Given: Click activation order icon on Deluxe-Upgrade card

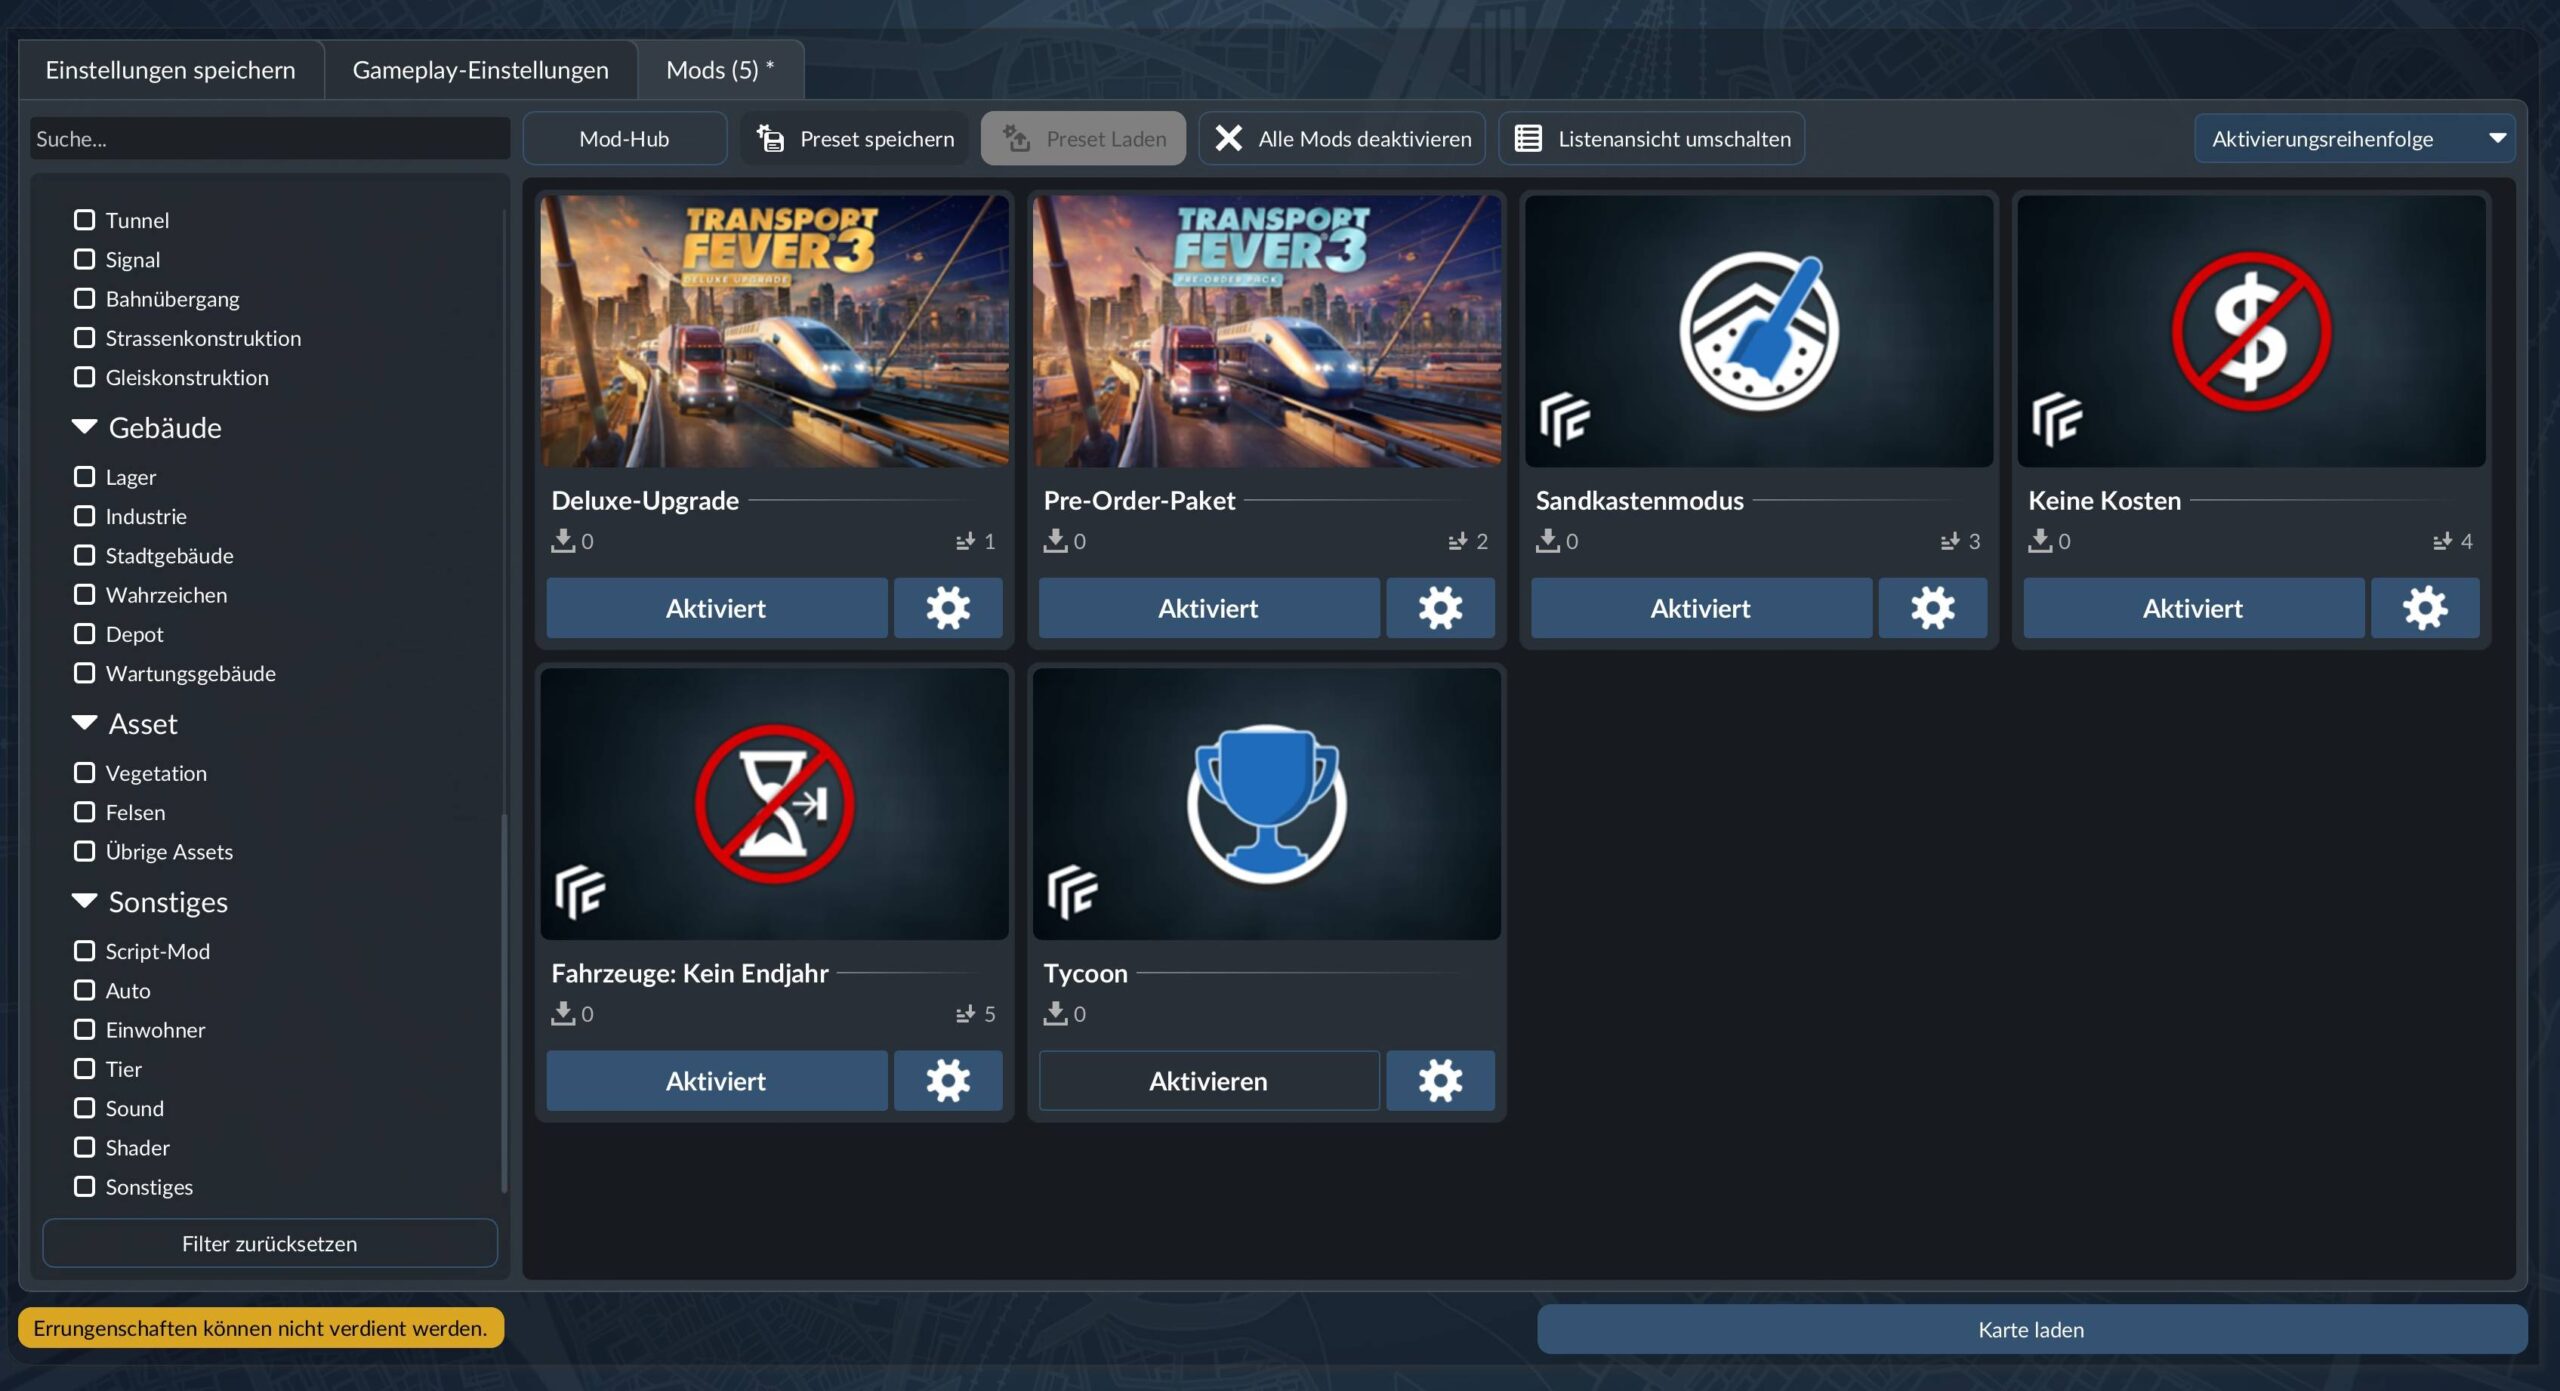Looking at the screenshot, I should tap(965, 541).
